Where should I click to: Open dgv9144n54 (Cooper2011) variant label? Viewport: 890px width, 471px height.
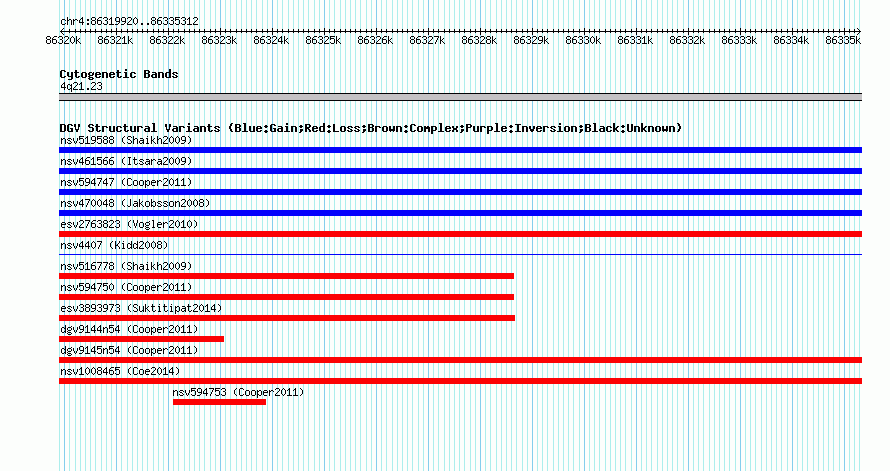pyautogui.click(x=129, y=329)
